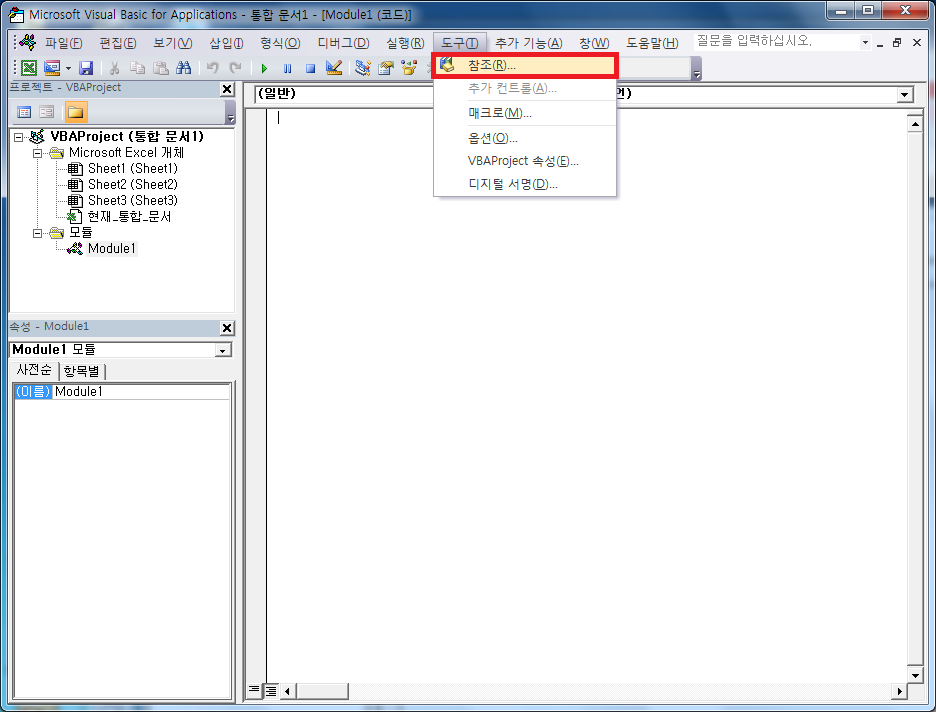Open the procedure dropdown at right

tap(905, 94)
